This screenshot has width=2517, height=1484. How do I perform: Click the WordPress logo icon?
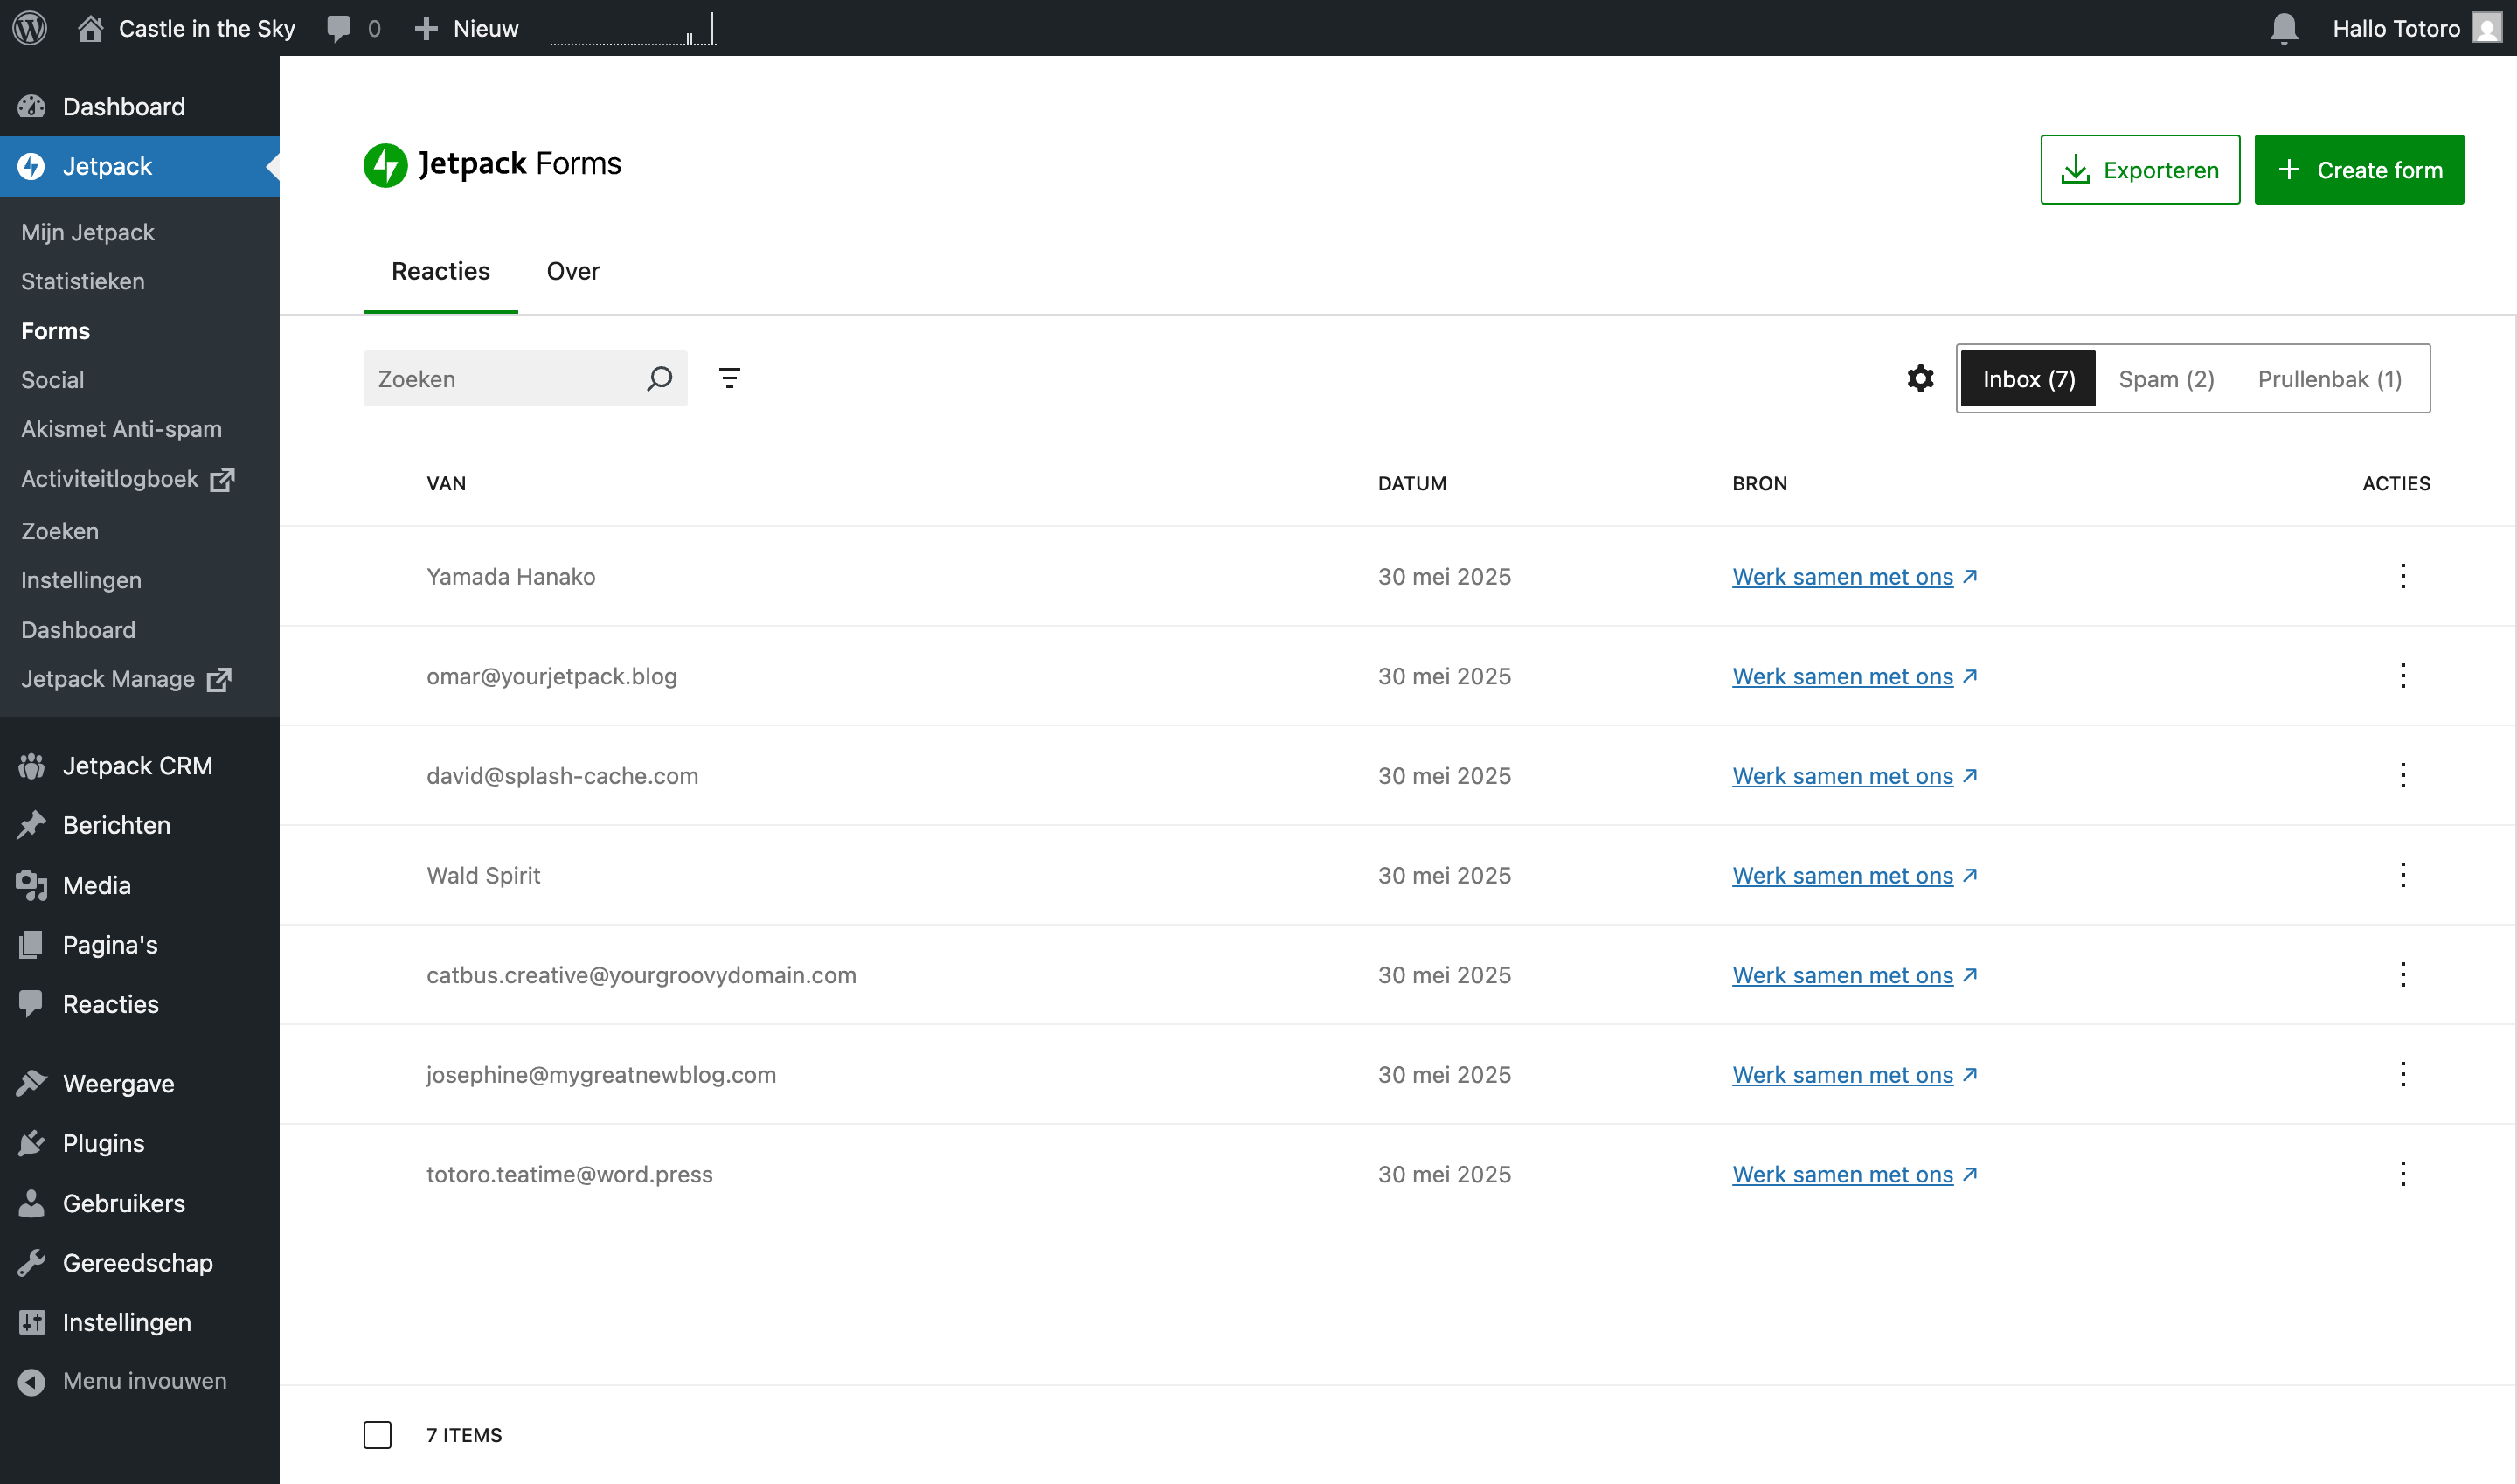click(30, 28)
